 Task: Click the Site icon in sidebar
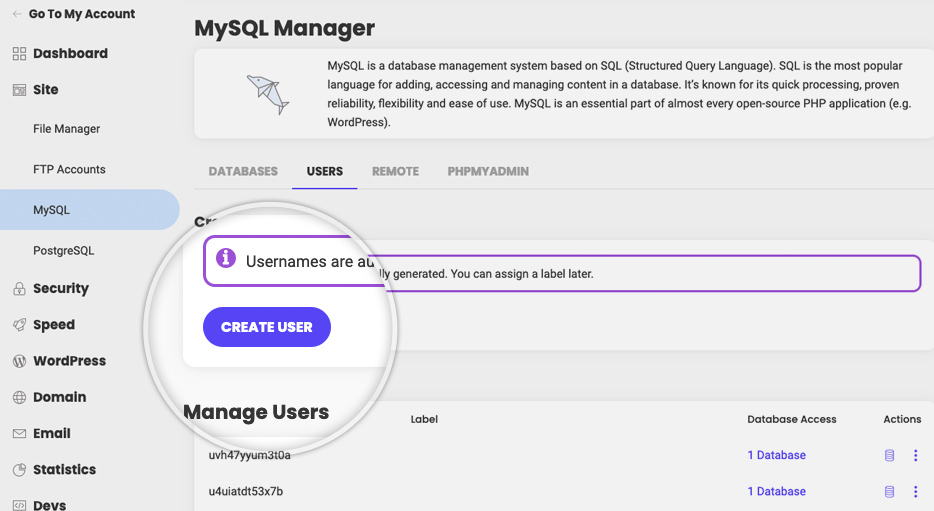pos(19,90)
